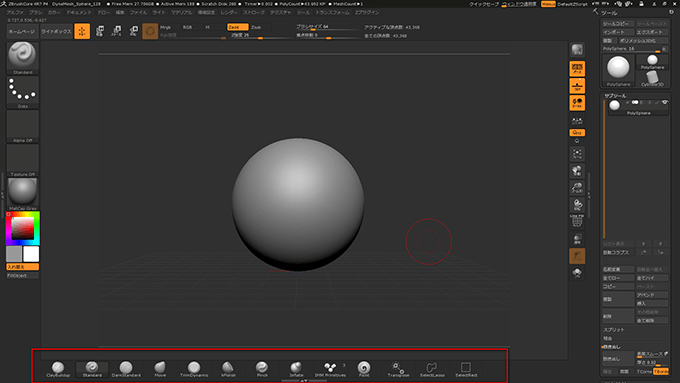
Task: Select the Paint brush
Action: (364, 369)
